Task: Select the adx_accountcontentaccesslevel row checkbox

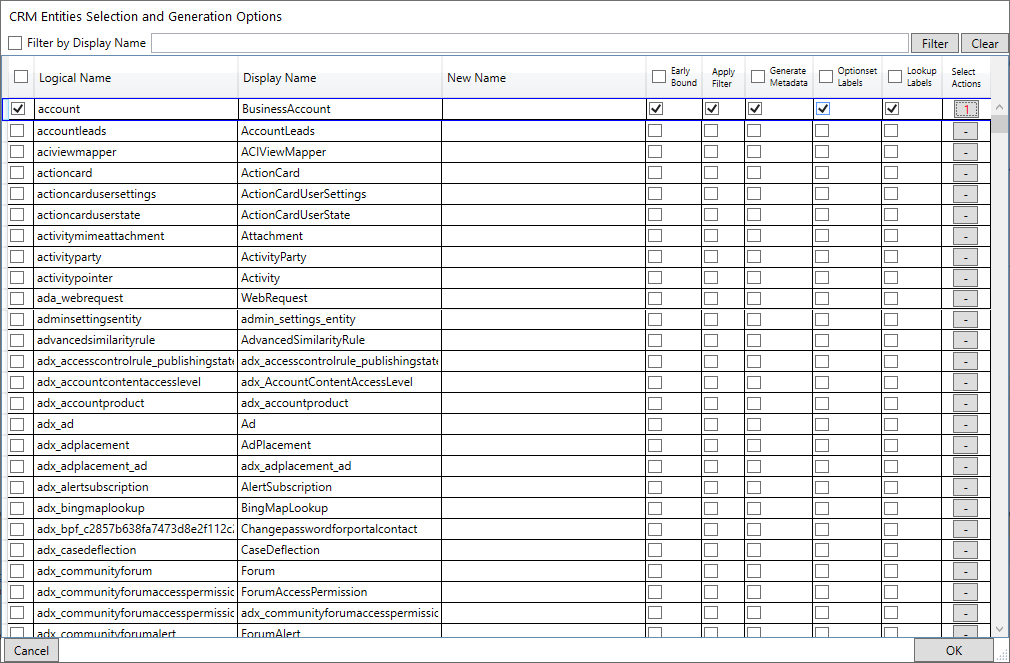Action: [x=17, y=382]
